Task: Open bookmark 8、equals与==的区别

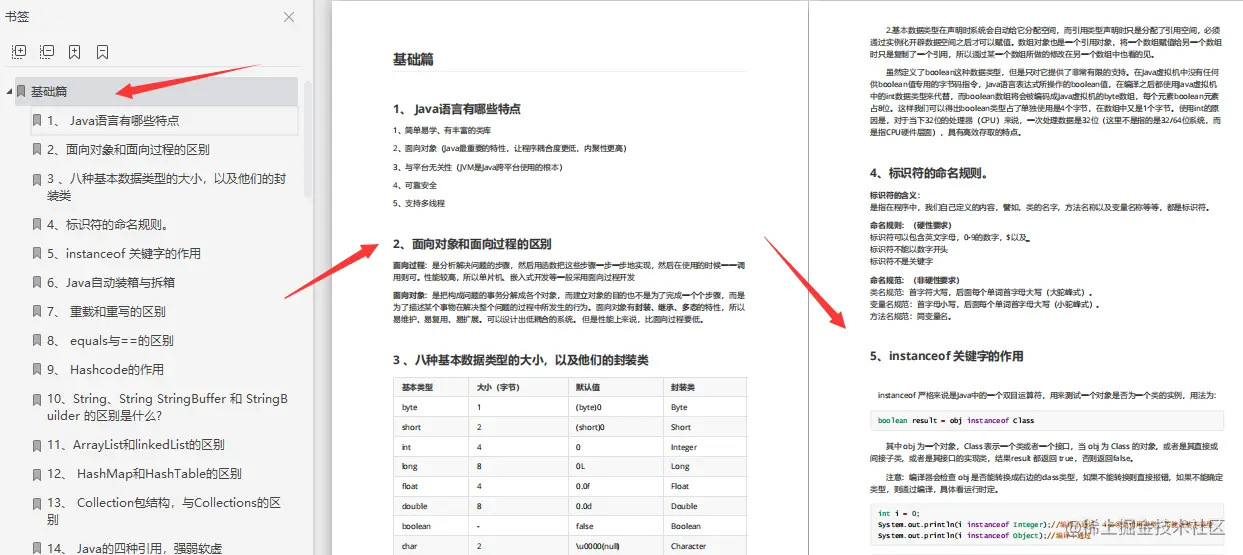Action: (110, 341)
